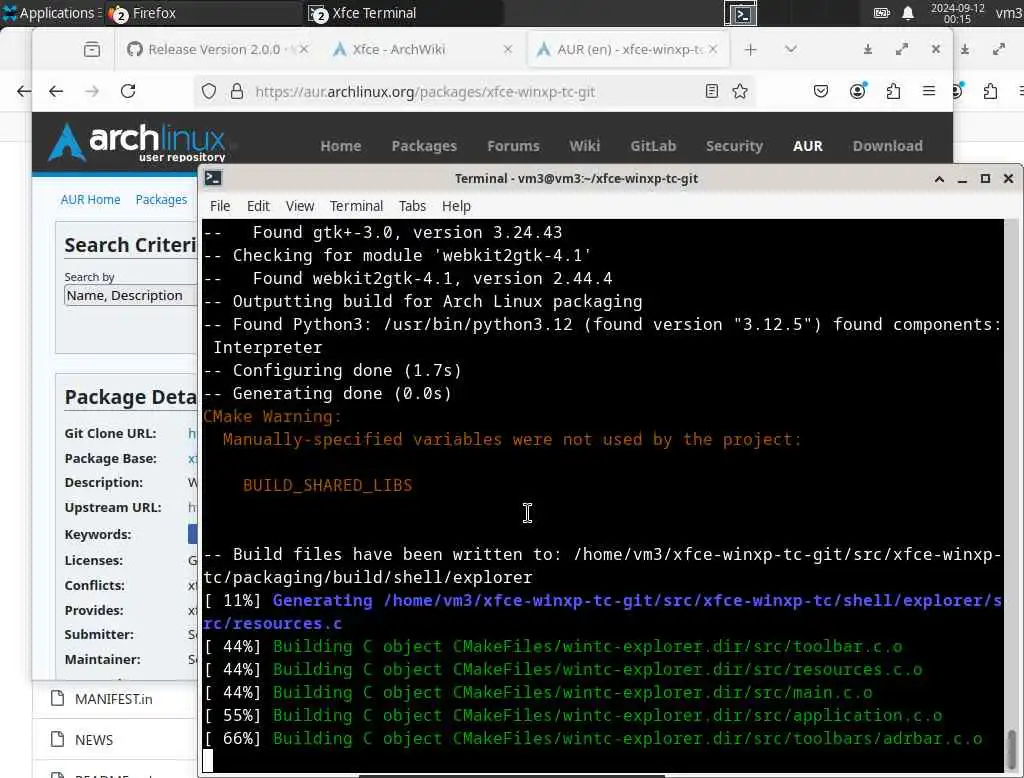Open Wiki in Arch navigation bar
This screenshot has width=1024, height=778.
tap(584, 146)
